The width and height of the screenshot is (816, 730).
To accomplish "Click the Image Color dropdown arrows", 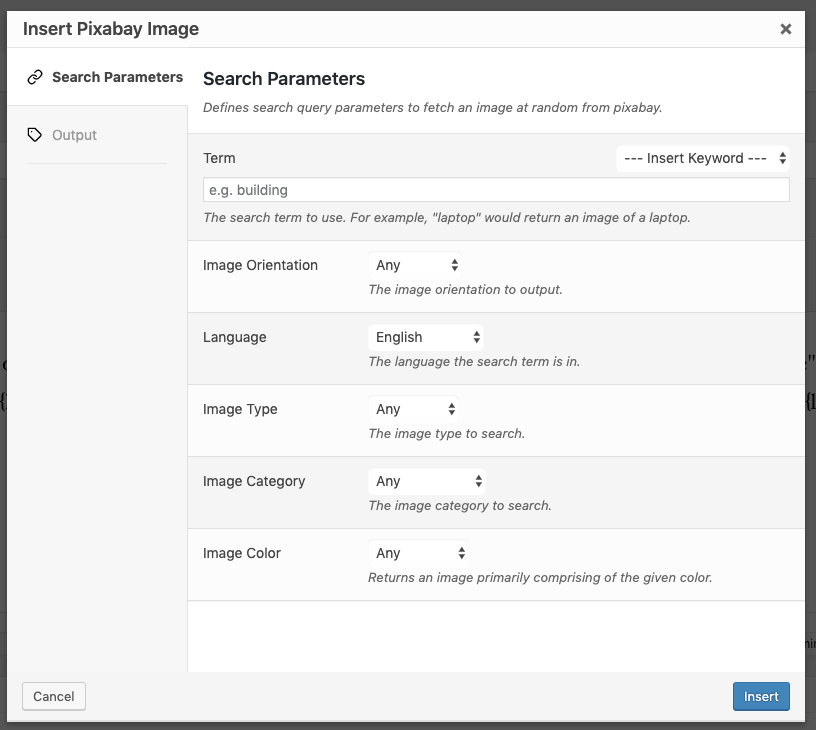I will point(461,553).
